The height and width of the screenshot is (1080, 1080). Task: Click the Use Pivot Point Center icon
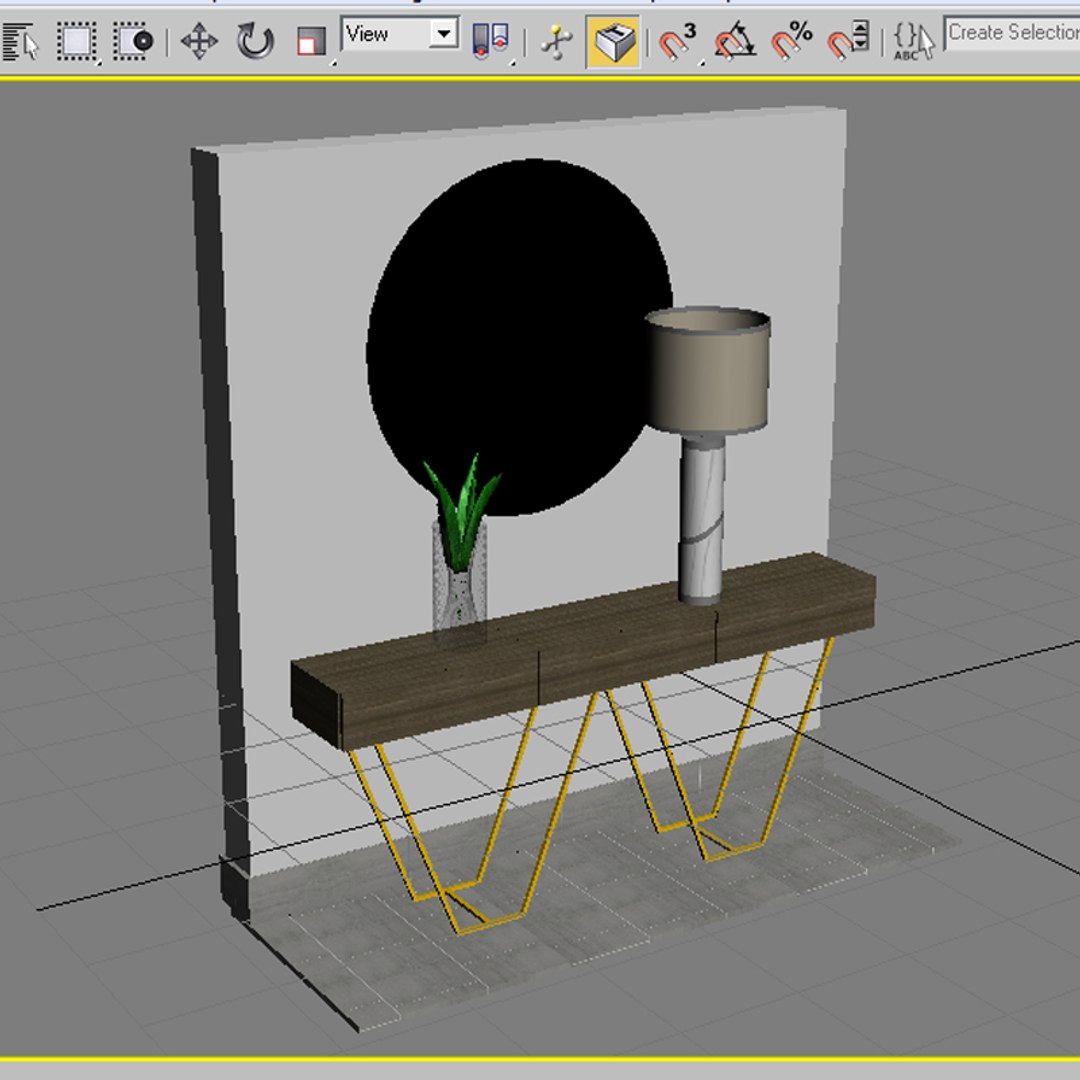click(x=490, y=41)
